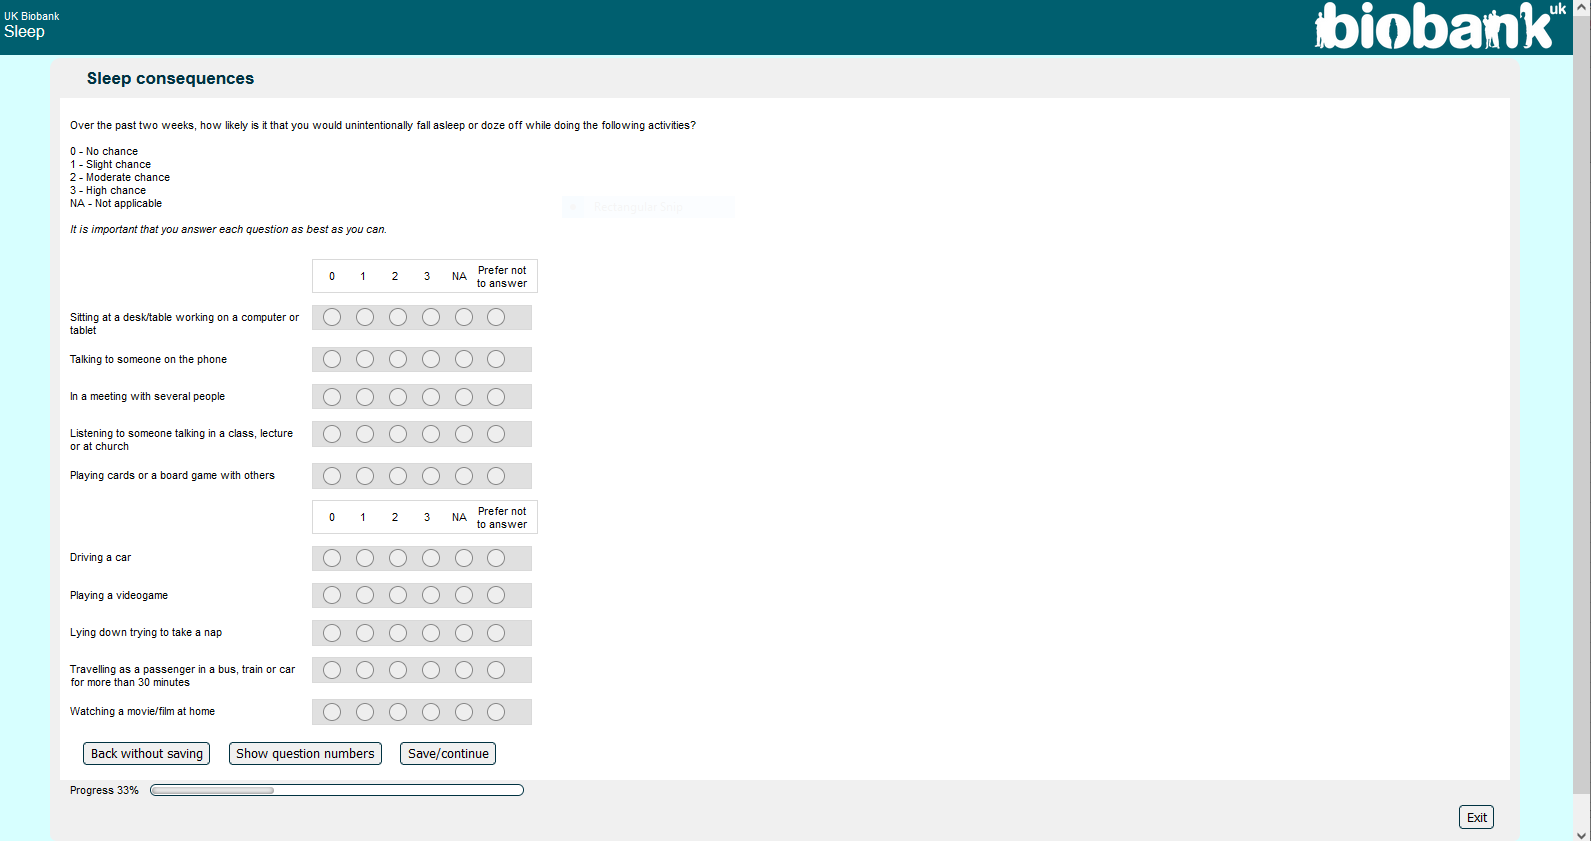Select 0 for playing a videogame
Image resolution: width=1591 pixels, height=841 pixels.
point(332,595)
